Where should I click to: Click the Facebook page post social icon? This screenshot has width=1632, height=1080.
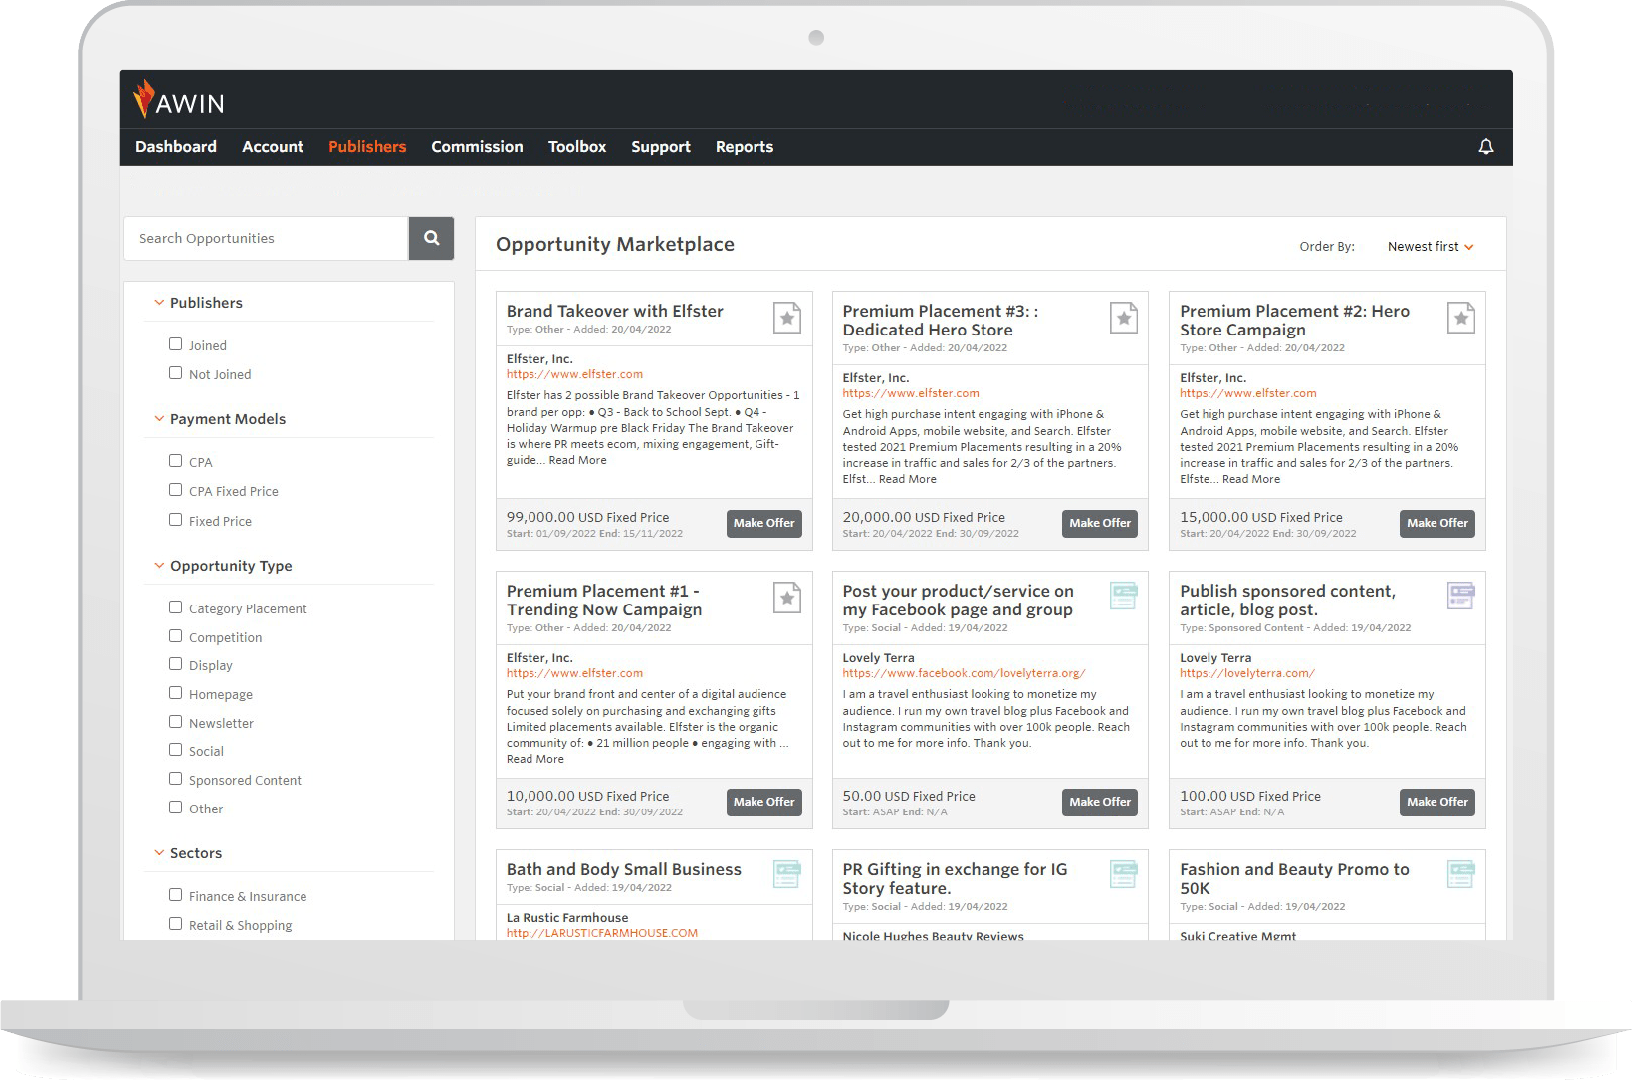1124,596
